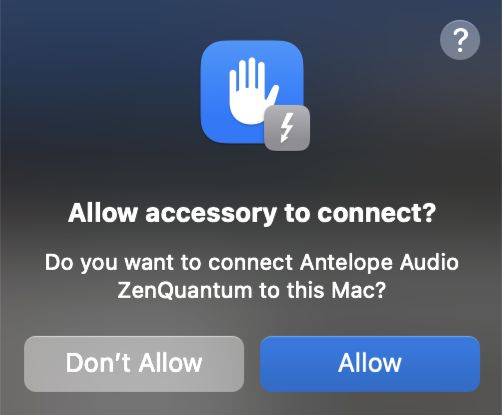
Task: Click the 'Do you want to connect' message
Action: [x=252, y=276]
